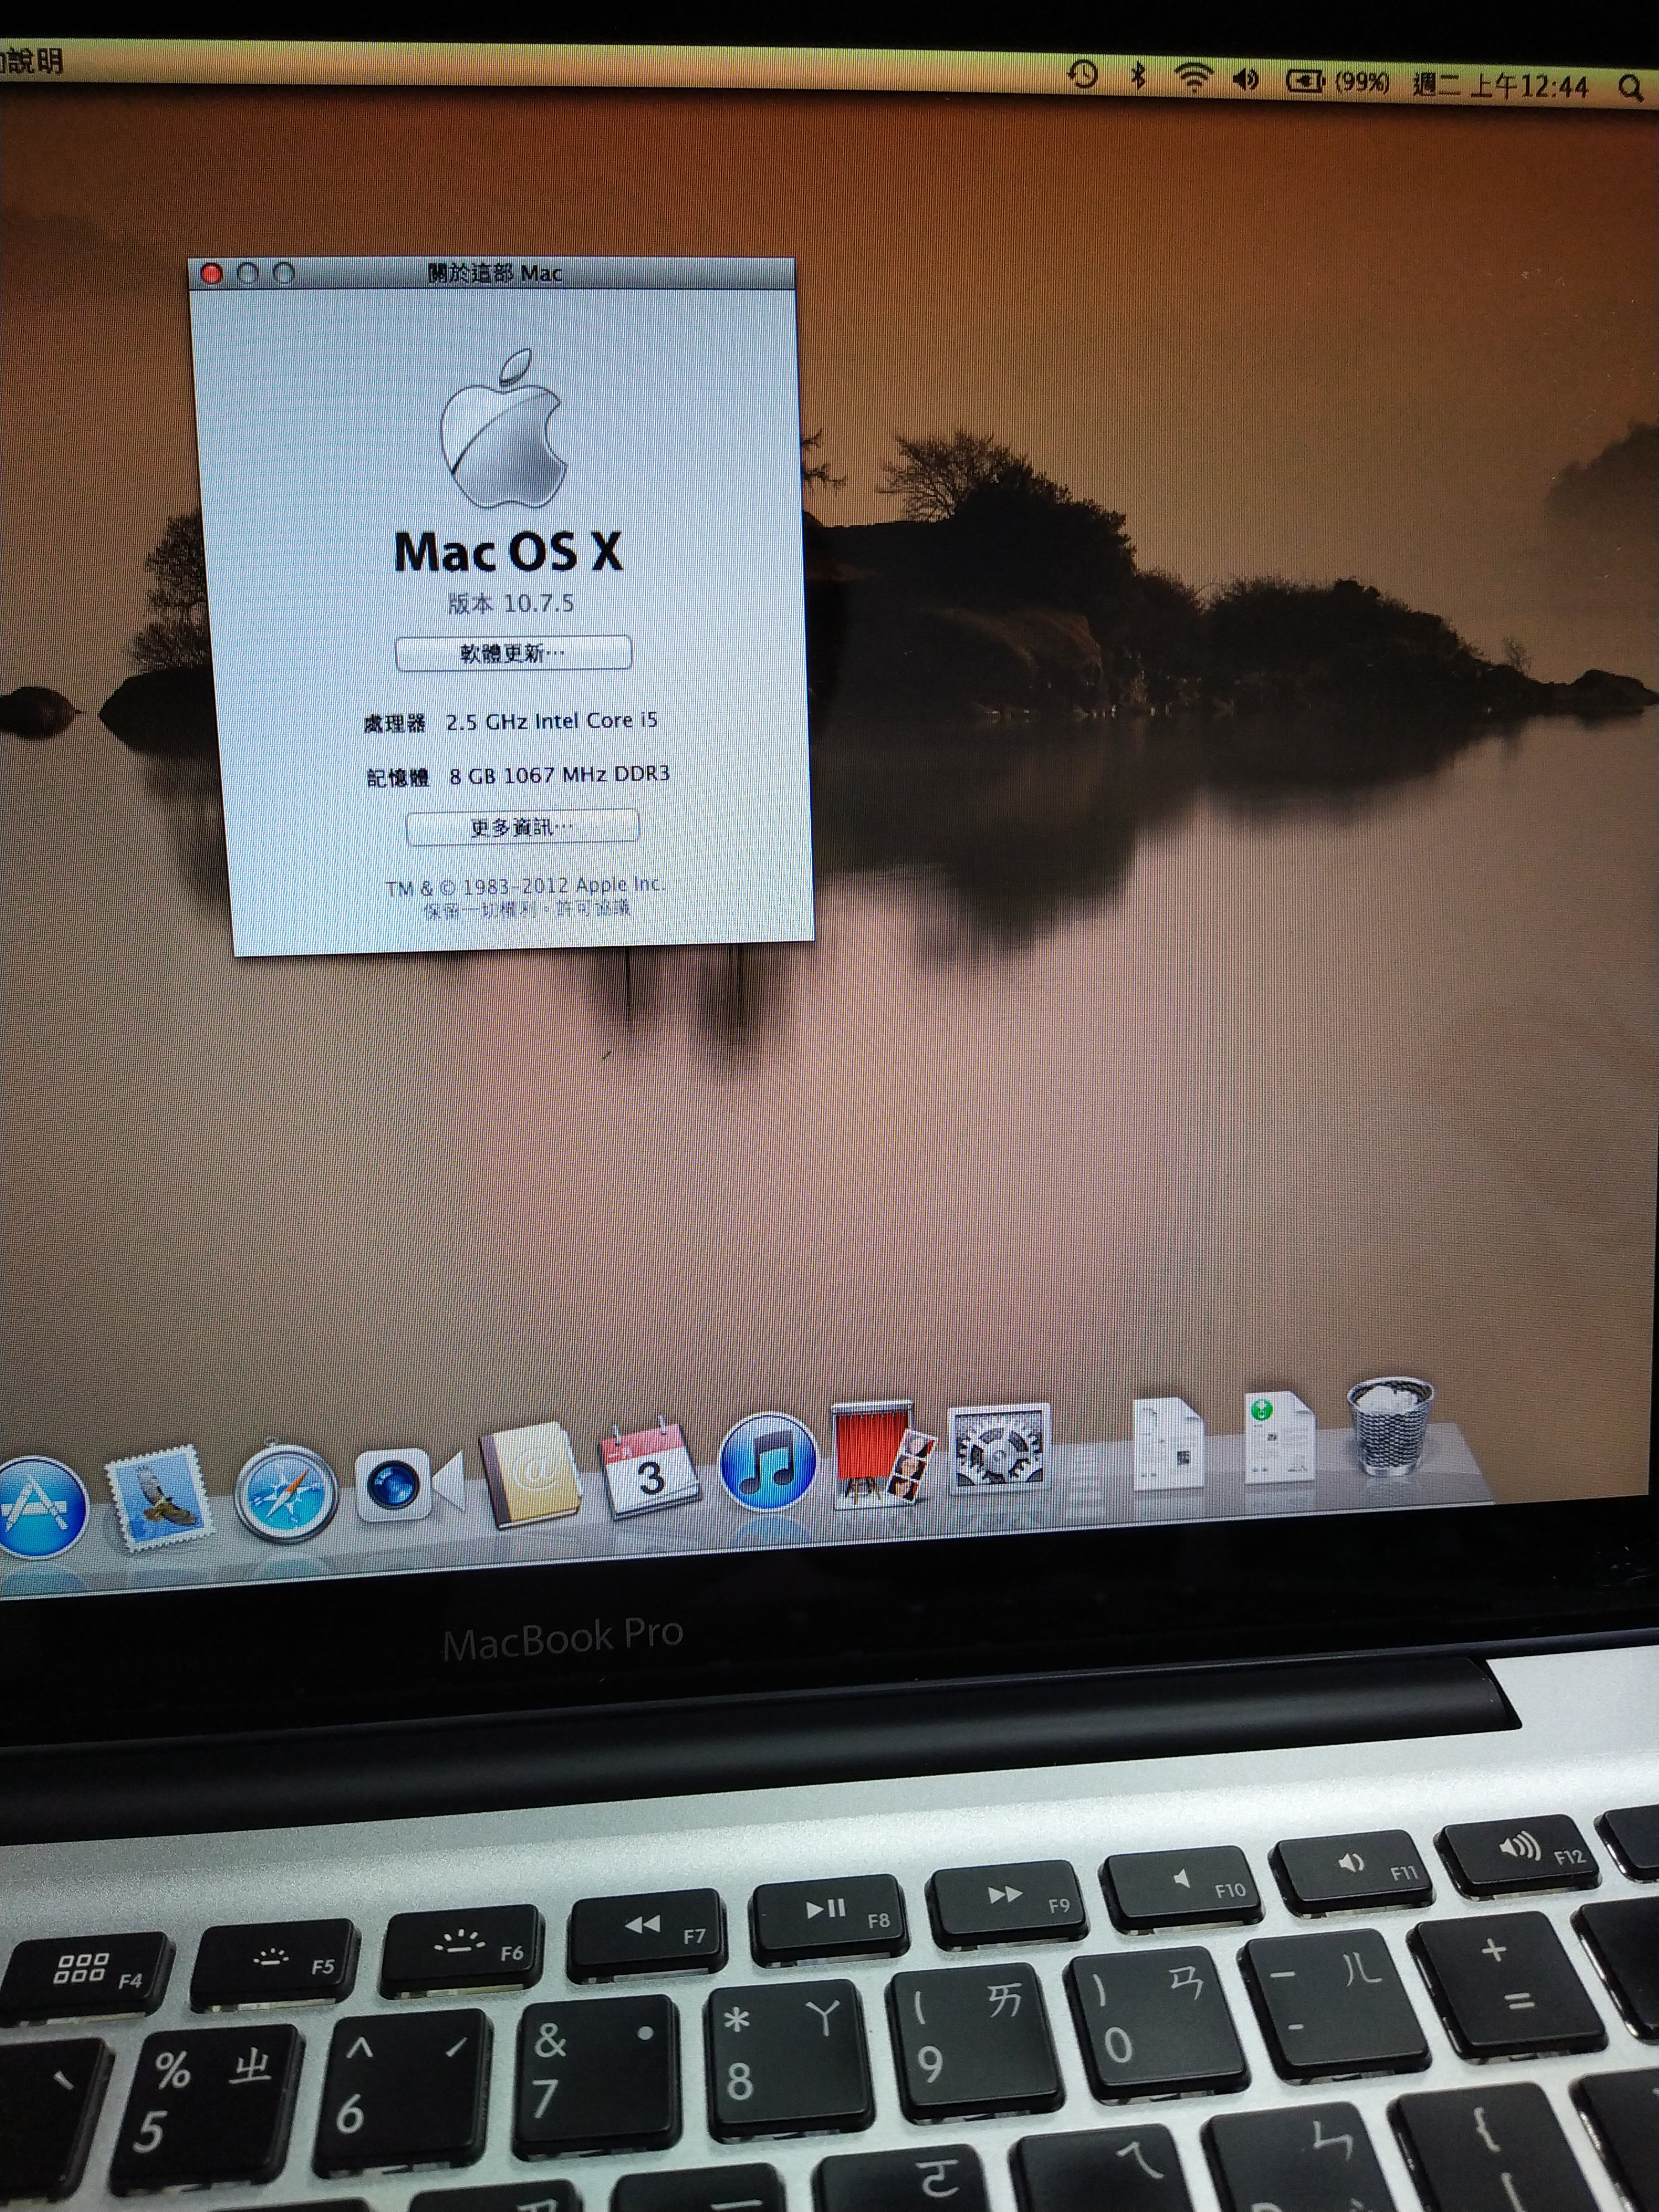Screen dimensions: 1659x2212
Task: Click the Time Machine menu bar icon
Action: pos(1082,74)
